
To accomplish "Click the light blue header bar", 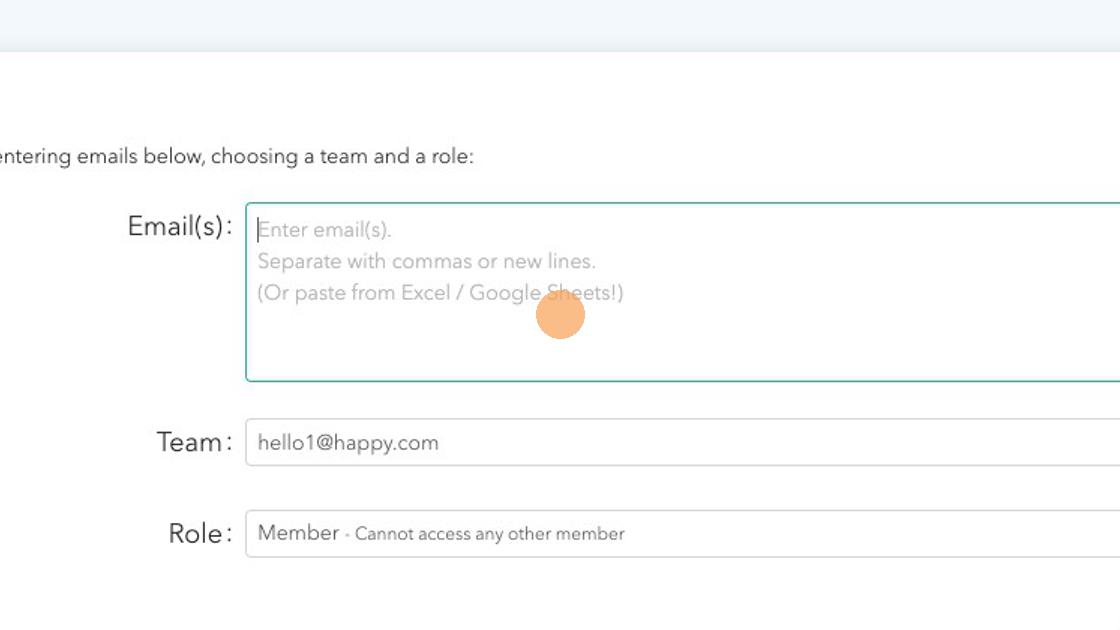I will [x=560, y=25].
